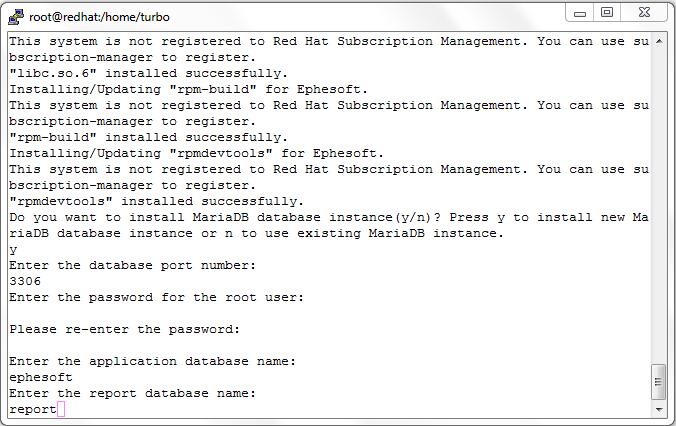676x426 pixels.
Task: Click the Enter the application database name prompt
Action: point(153,361)
